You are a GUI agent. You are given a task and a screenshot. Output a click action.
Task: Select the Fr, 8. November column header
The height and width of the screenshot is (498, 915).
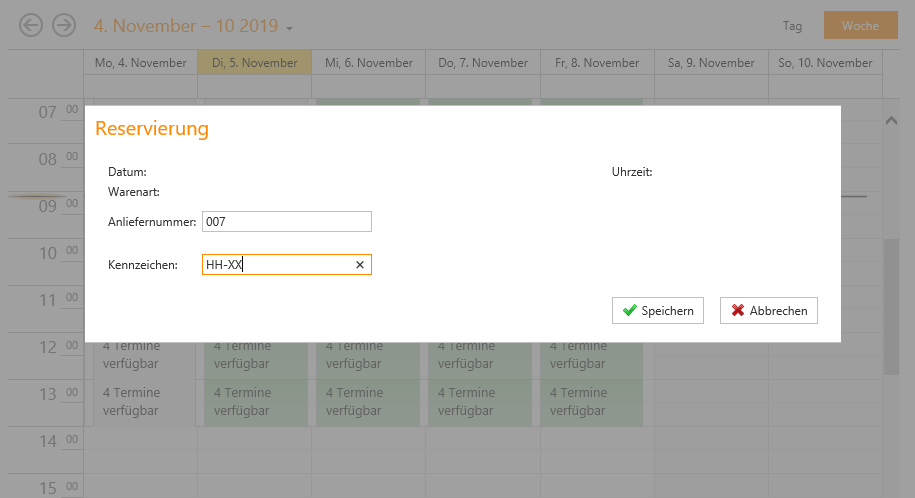pyautogui.click(x=597, y=62)
